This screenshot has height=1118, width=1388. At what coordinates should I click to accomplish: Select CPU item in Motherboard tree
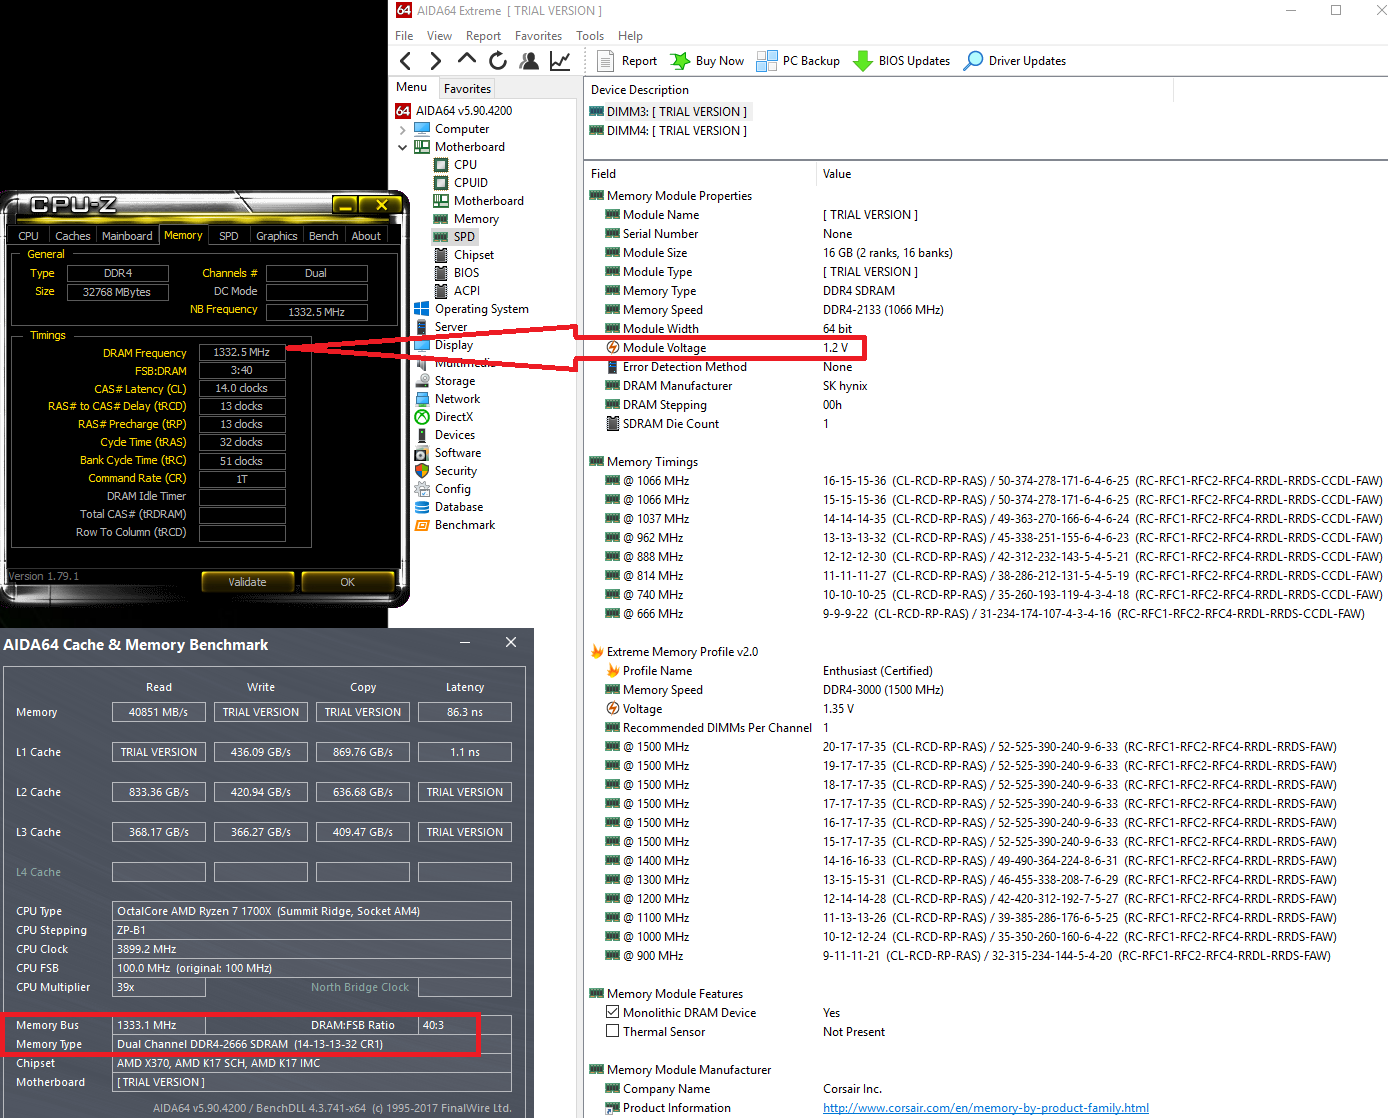pyautogui.click(x=455, y=165)
